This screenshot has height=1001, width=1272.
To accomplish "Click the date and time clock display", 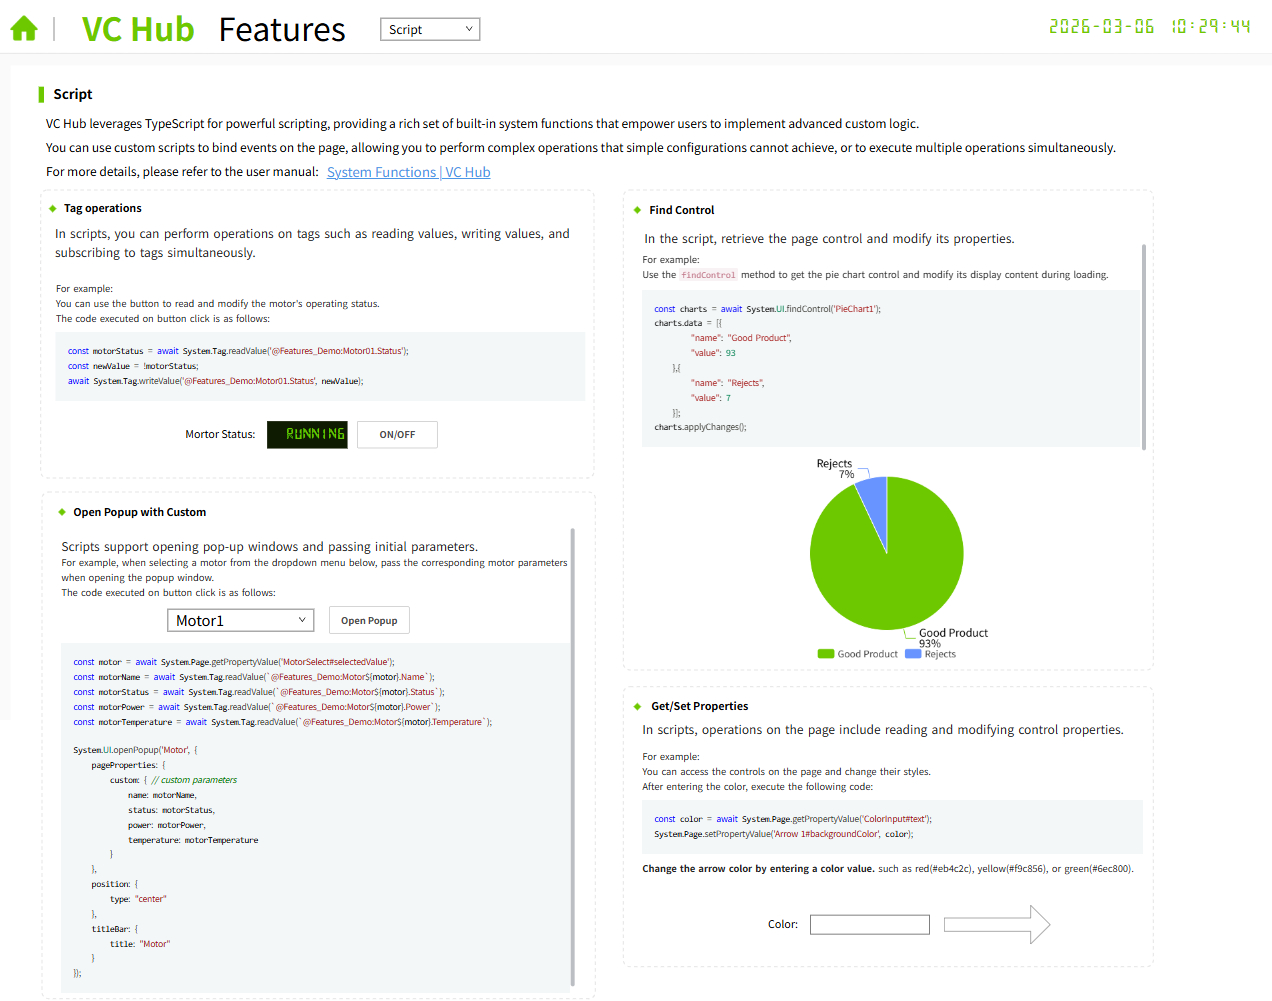I will click(1149, 27).
